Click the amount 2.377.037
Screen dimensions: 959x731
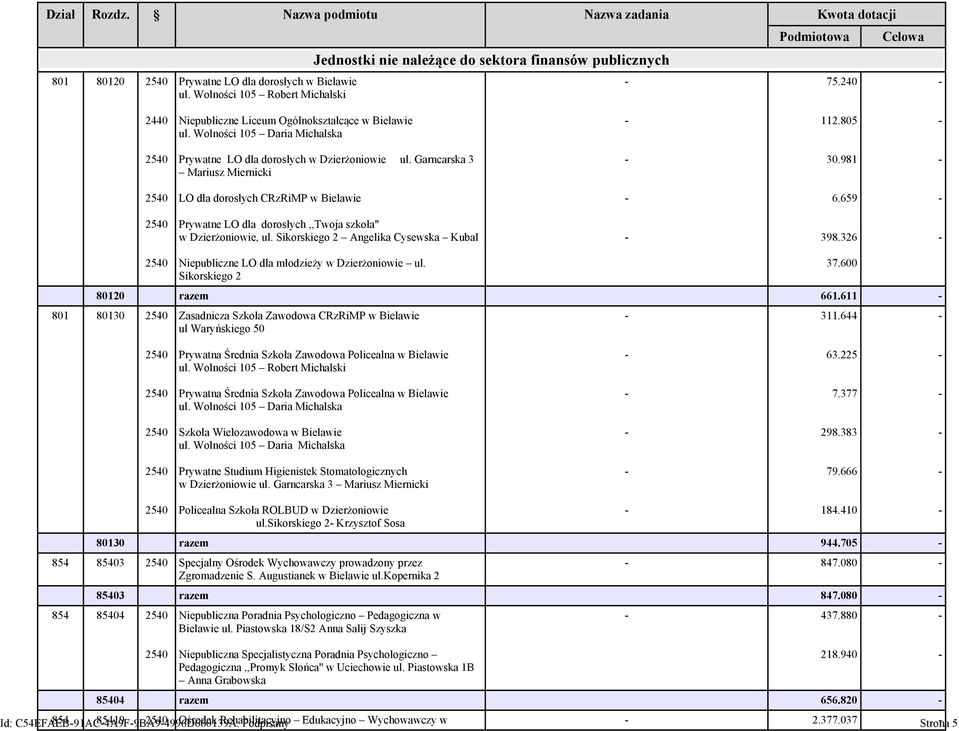[x=835, y=720]
